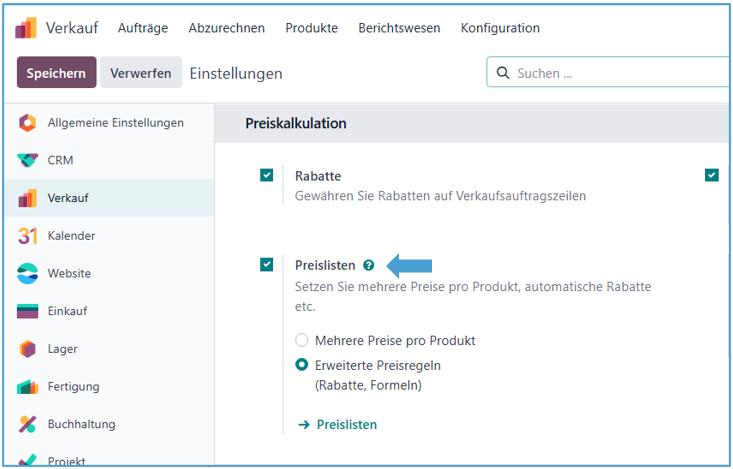The height and width of the screenshot is (469, 733).
Task: Select 'Mehrere Preise pro Produkt' option
Action: click(x=302, y=340)
